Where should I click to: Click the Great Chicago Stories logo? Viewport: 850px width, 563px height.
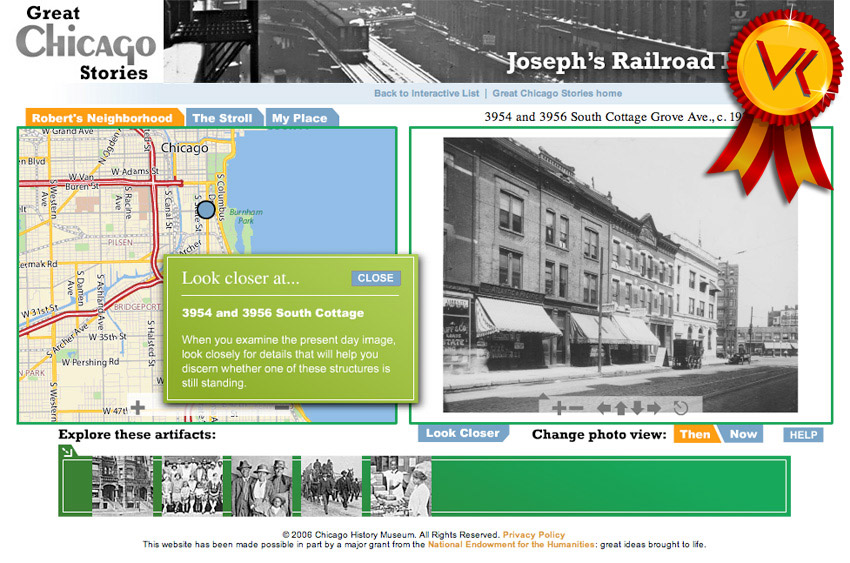click(85, 42)
